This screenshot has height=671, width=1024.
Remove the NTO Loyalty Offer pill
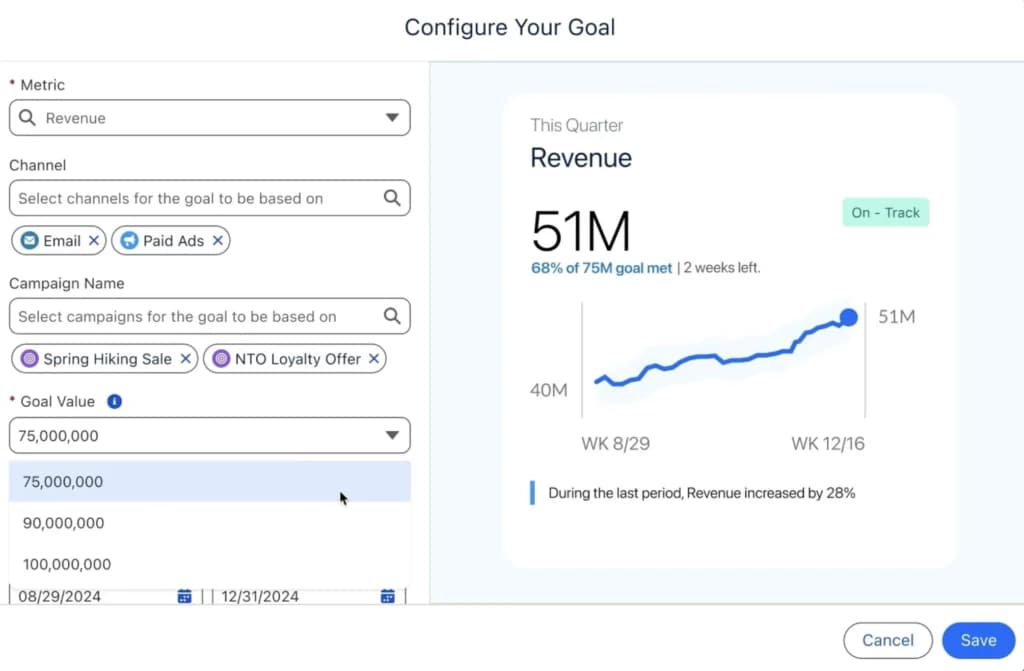[374, 359]
